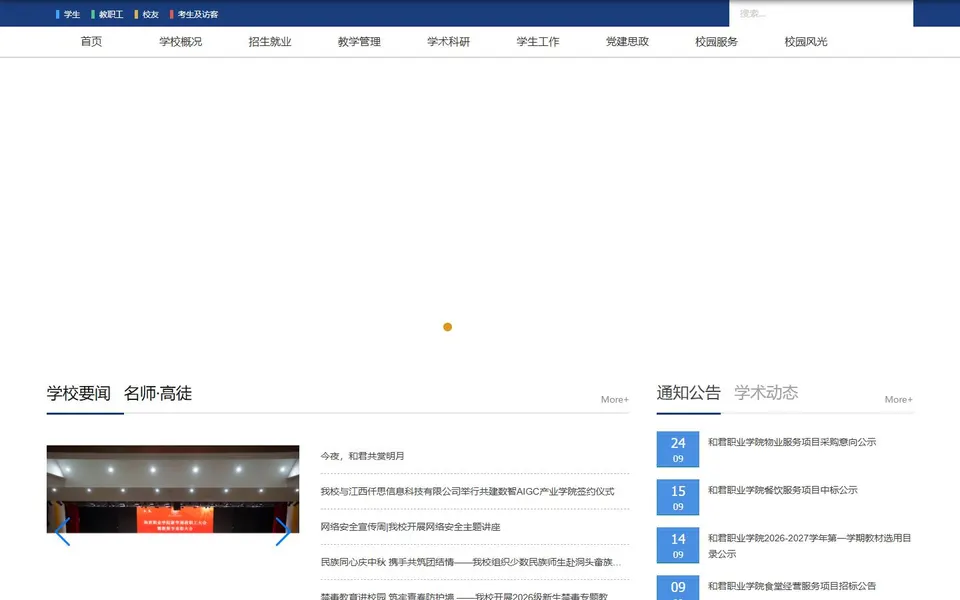Switch to the 通知公告 tab
The height and width of the screenshot is (600, 960).
(x=689, y=392)
